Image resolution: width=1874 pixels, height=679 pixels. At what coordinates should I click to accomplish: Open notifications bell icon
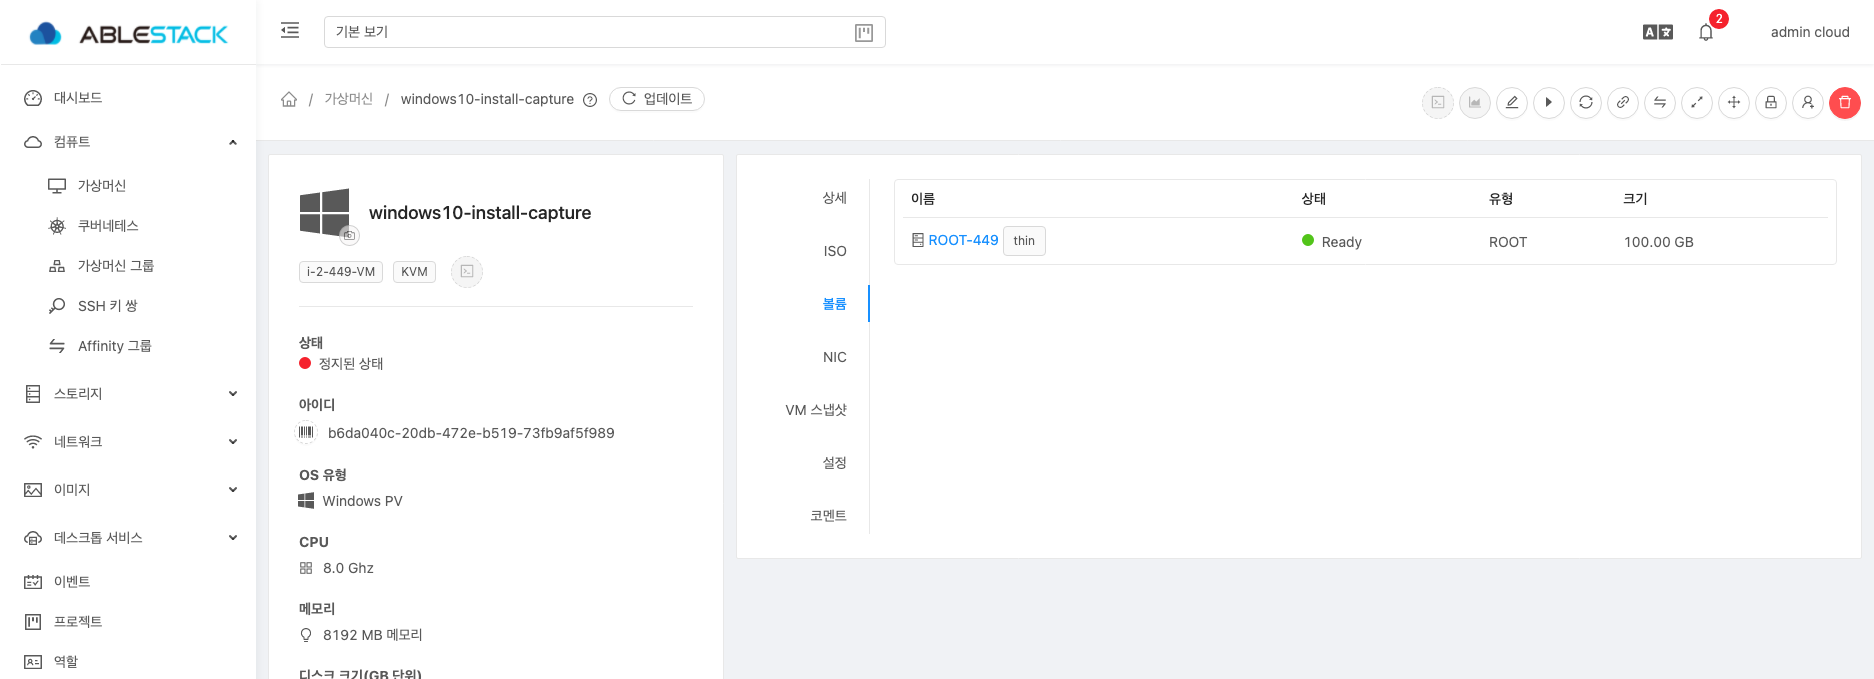point(1706,32)
